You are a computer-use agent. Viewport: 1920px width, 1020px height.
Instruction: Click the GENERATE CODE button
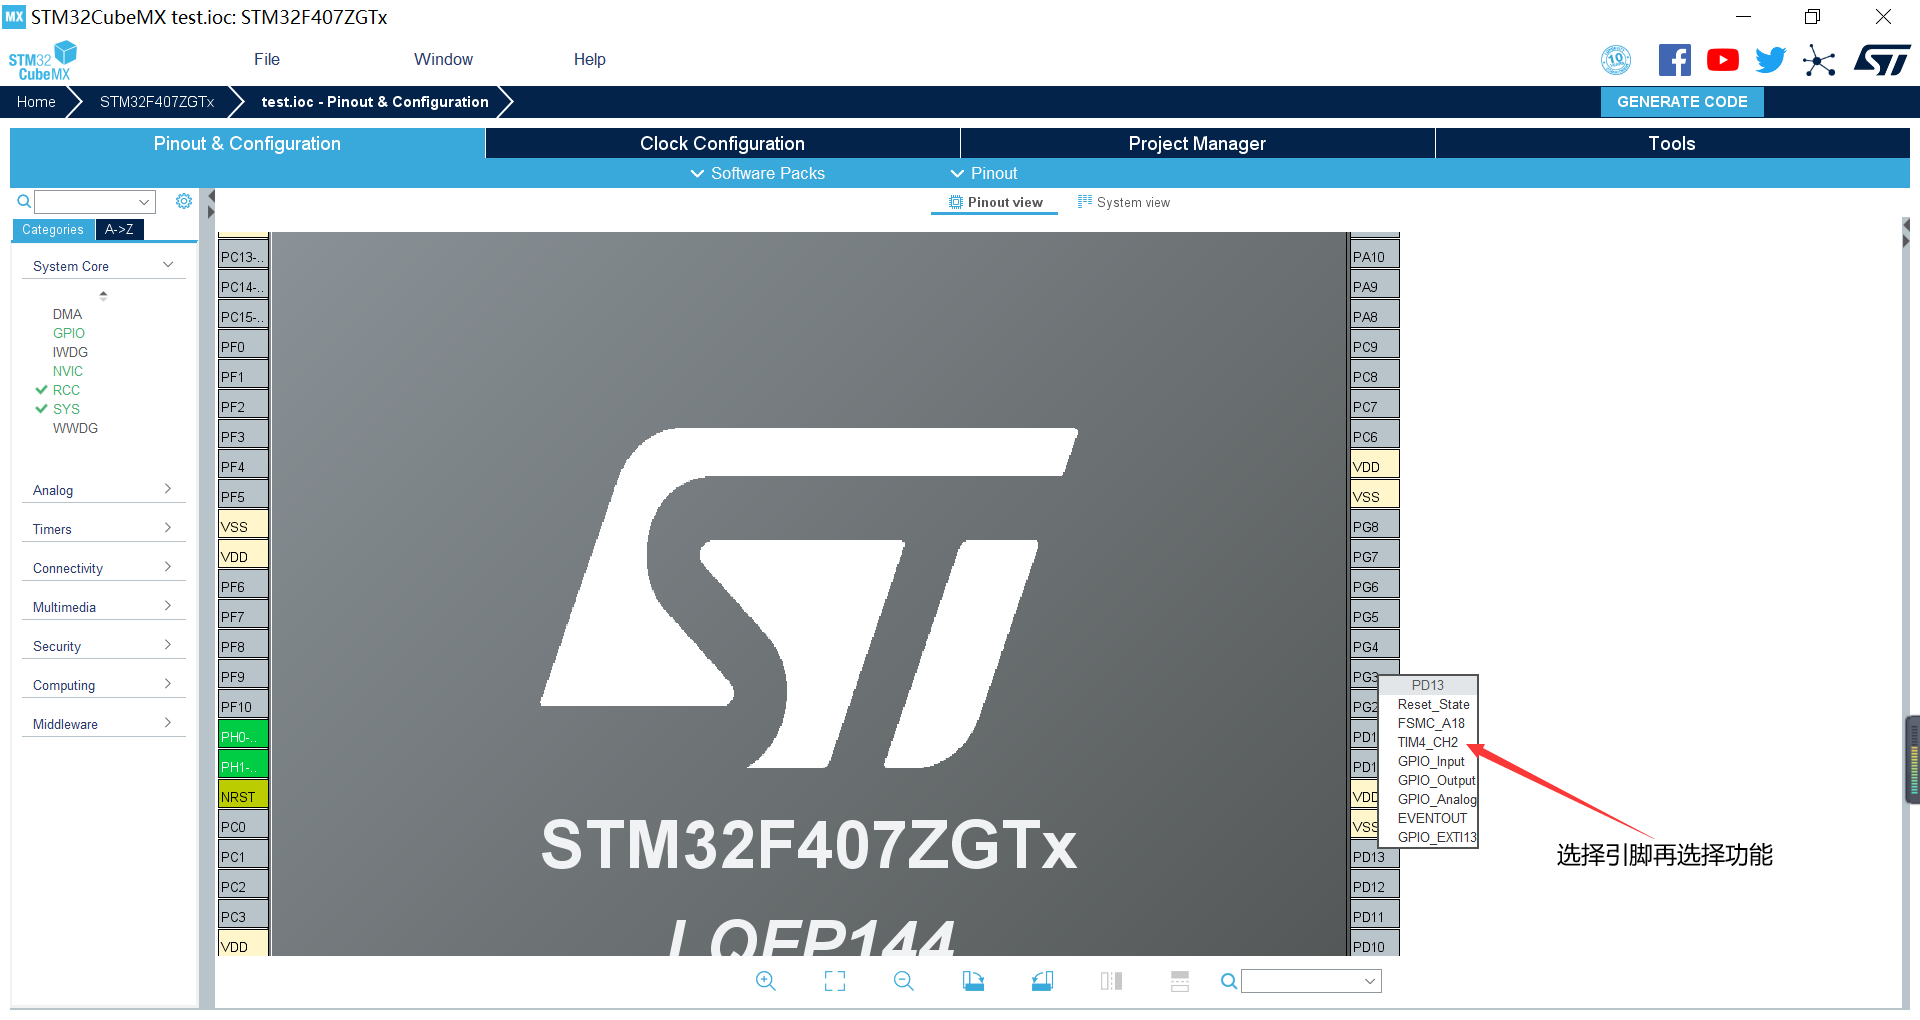click(x=1681, y=101)
